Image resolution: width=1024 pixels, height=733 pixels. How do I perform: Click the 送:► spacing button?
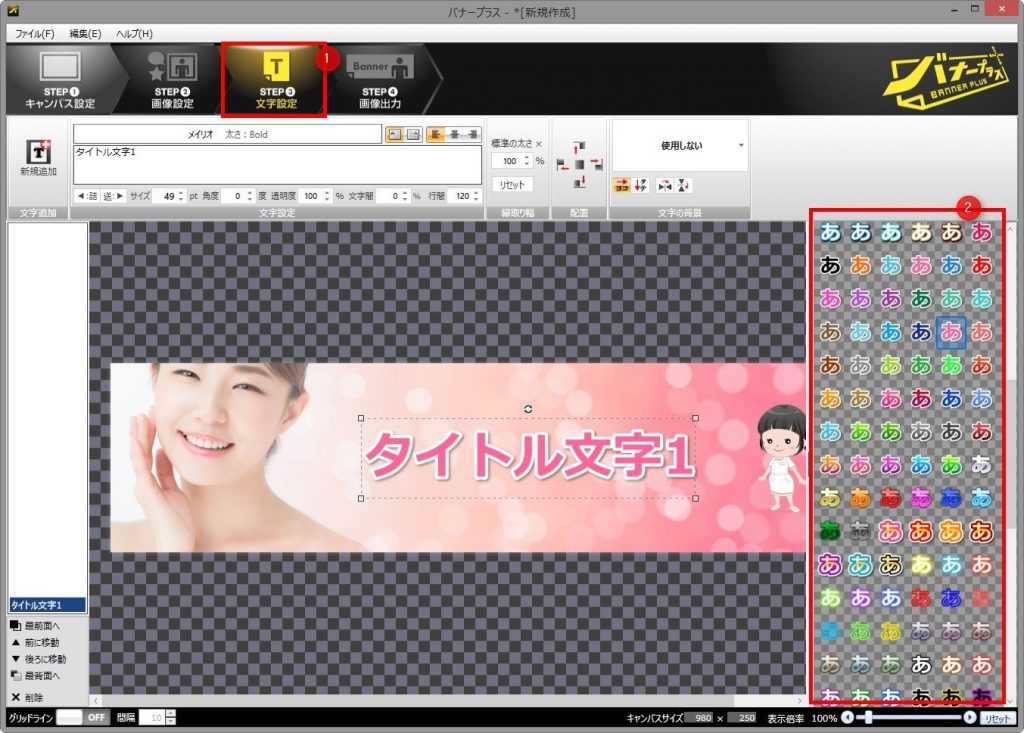[x=113, y=196]
